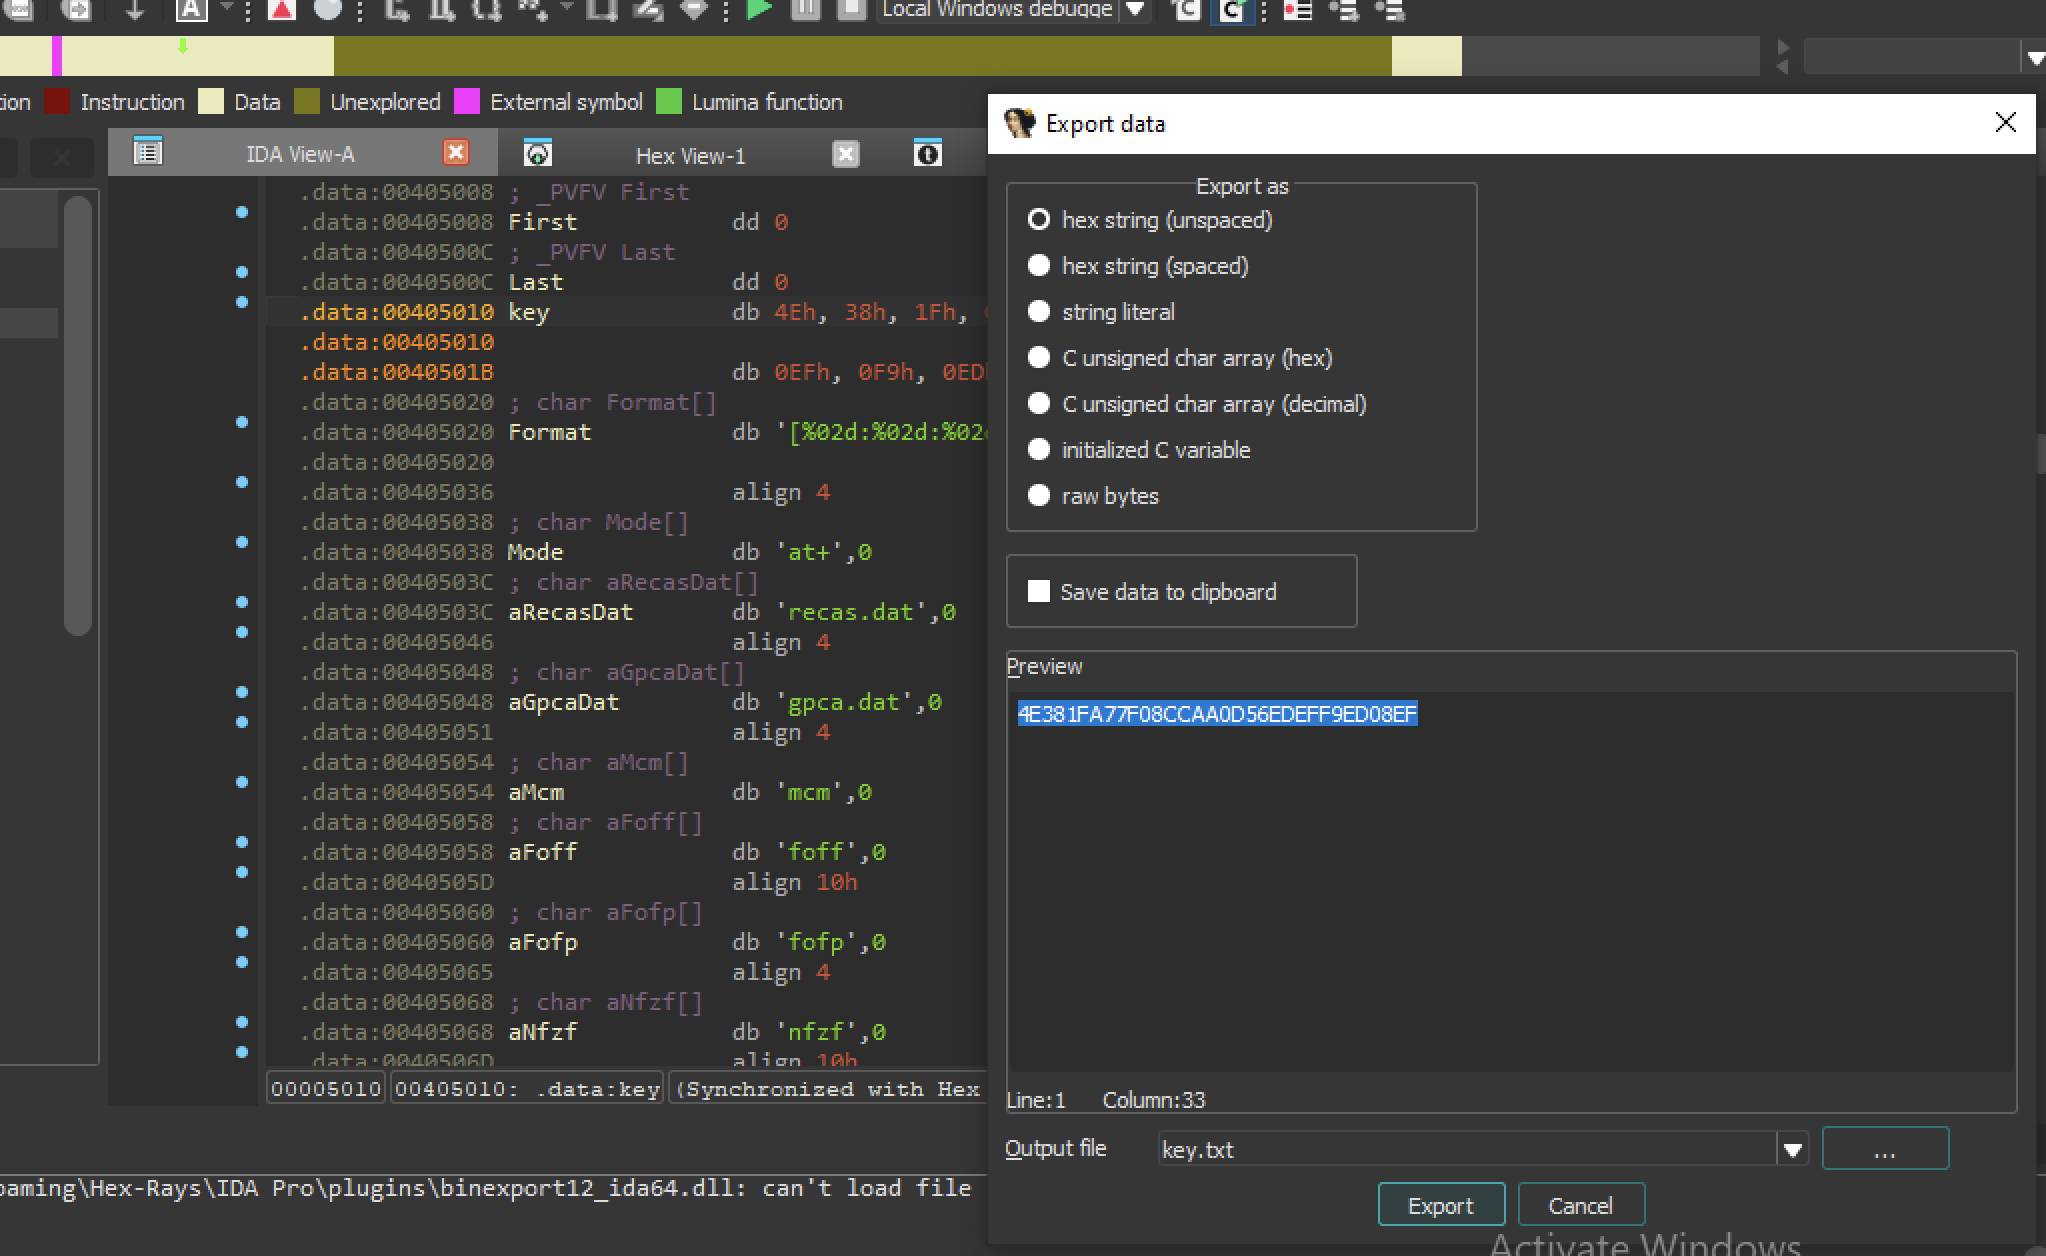Click the 'Format' label in disassembly
The width and height of the screenshot is (2046, 1256).
pyautogui.click(x=550, y=432)
